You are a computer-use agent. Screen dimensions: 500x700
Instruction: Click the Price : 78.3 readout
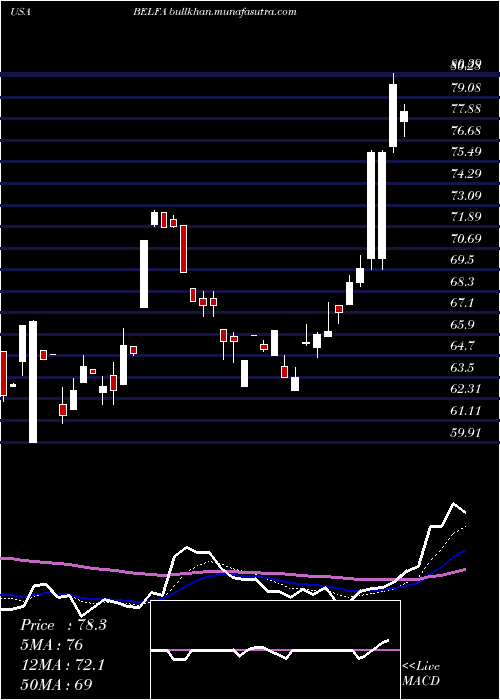tap(63, 625)
